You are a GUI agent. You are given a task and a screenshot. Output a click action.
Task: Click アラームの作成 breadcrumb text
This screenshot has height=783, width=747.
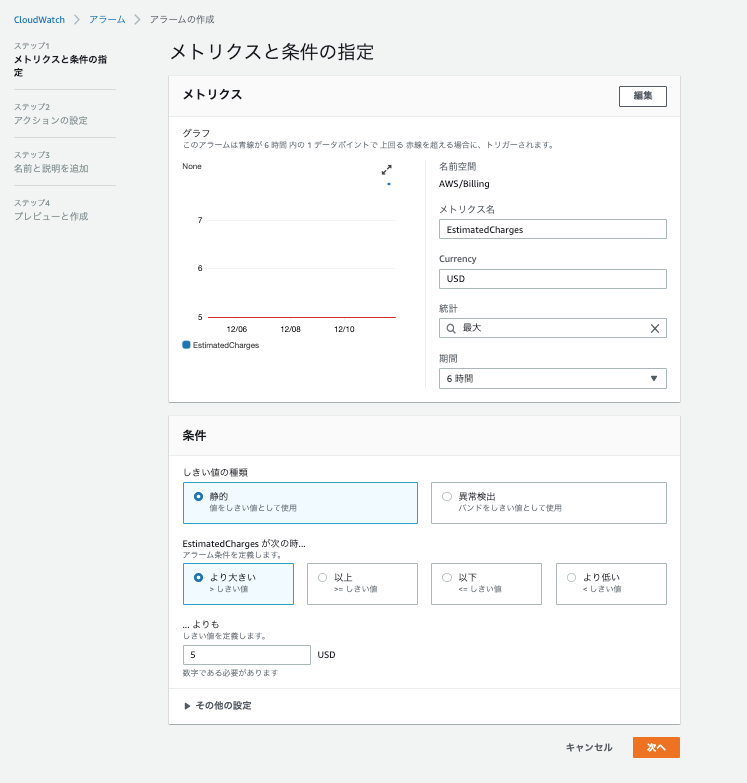pos(182,19)
